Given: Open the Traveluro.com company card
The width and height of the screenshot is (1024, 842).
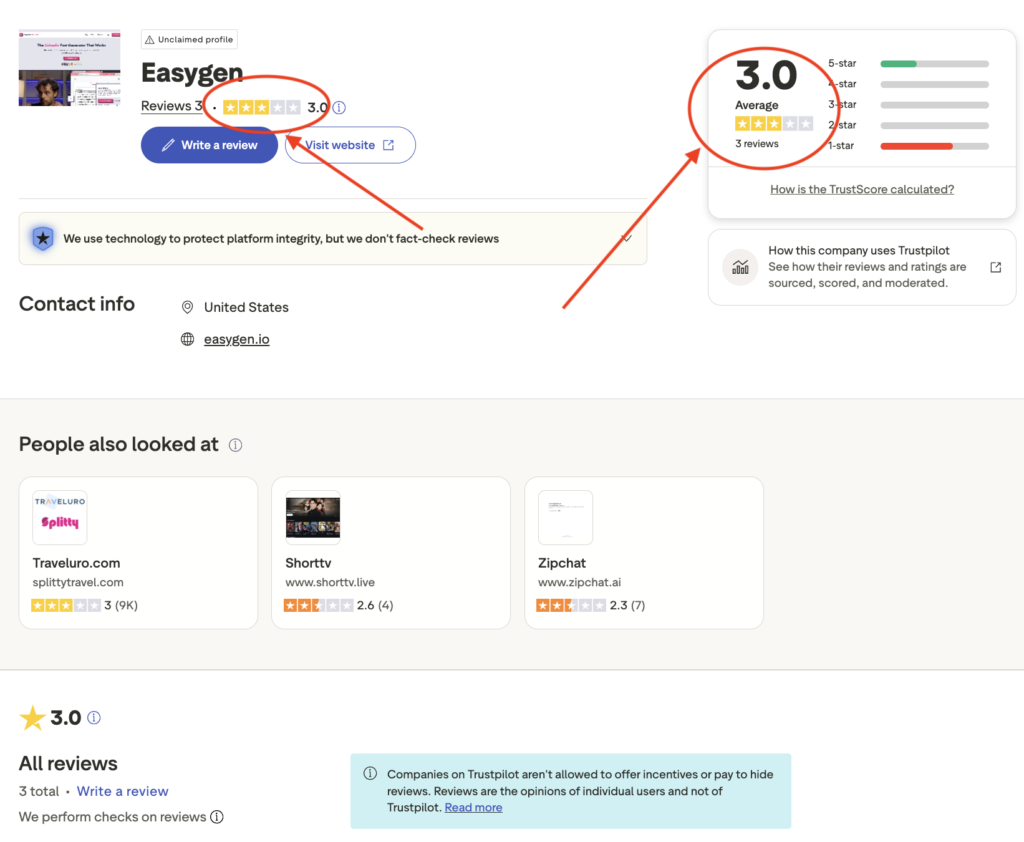Looking at the screenshot, I should [x=138, y=553].
